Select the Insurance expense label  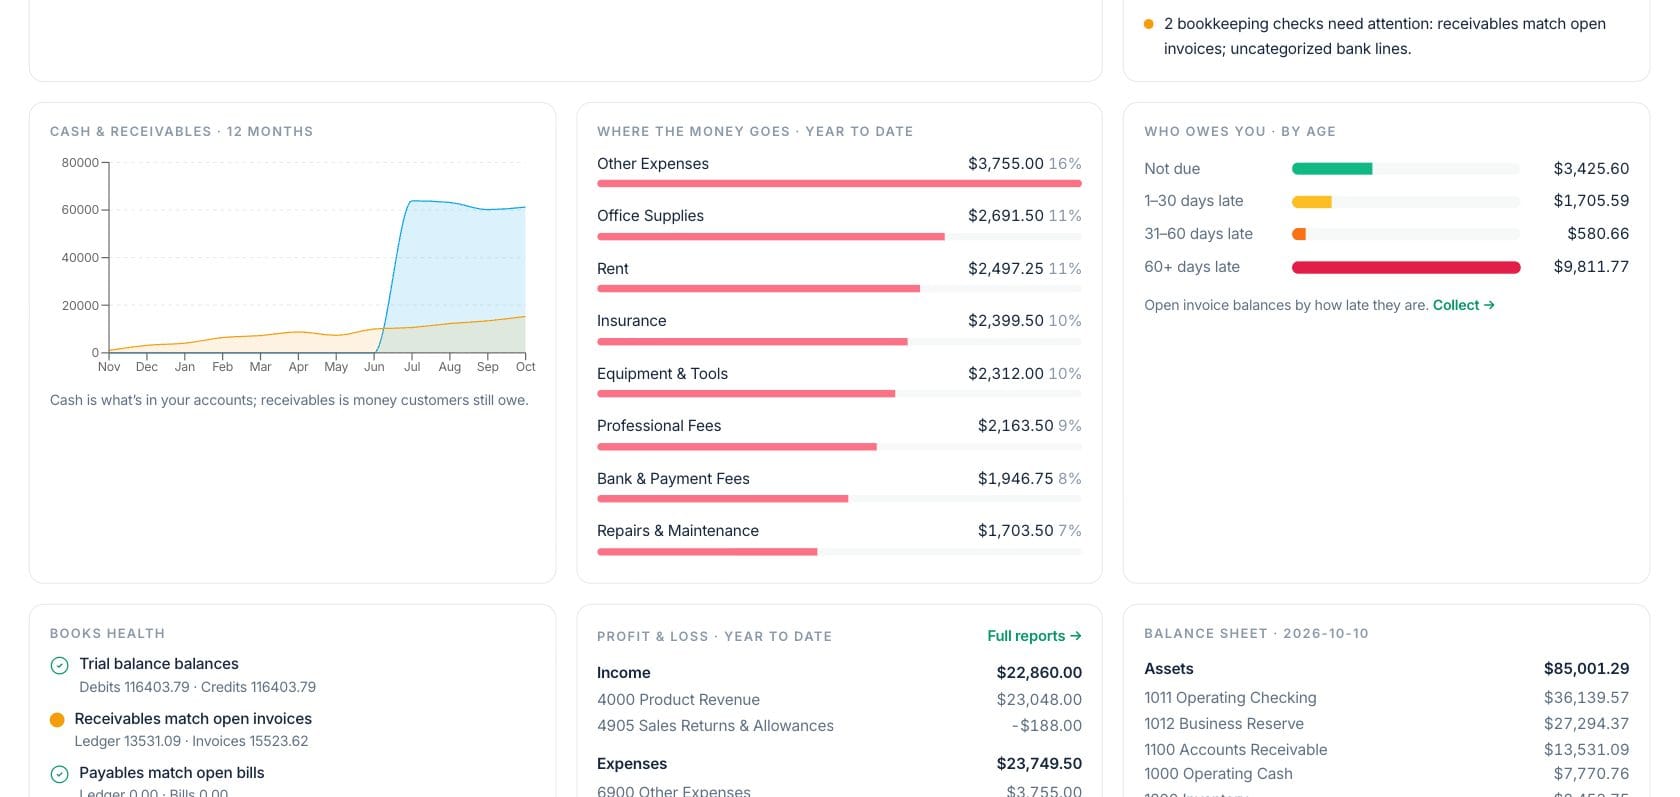631,321
